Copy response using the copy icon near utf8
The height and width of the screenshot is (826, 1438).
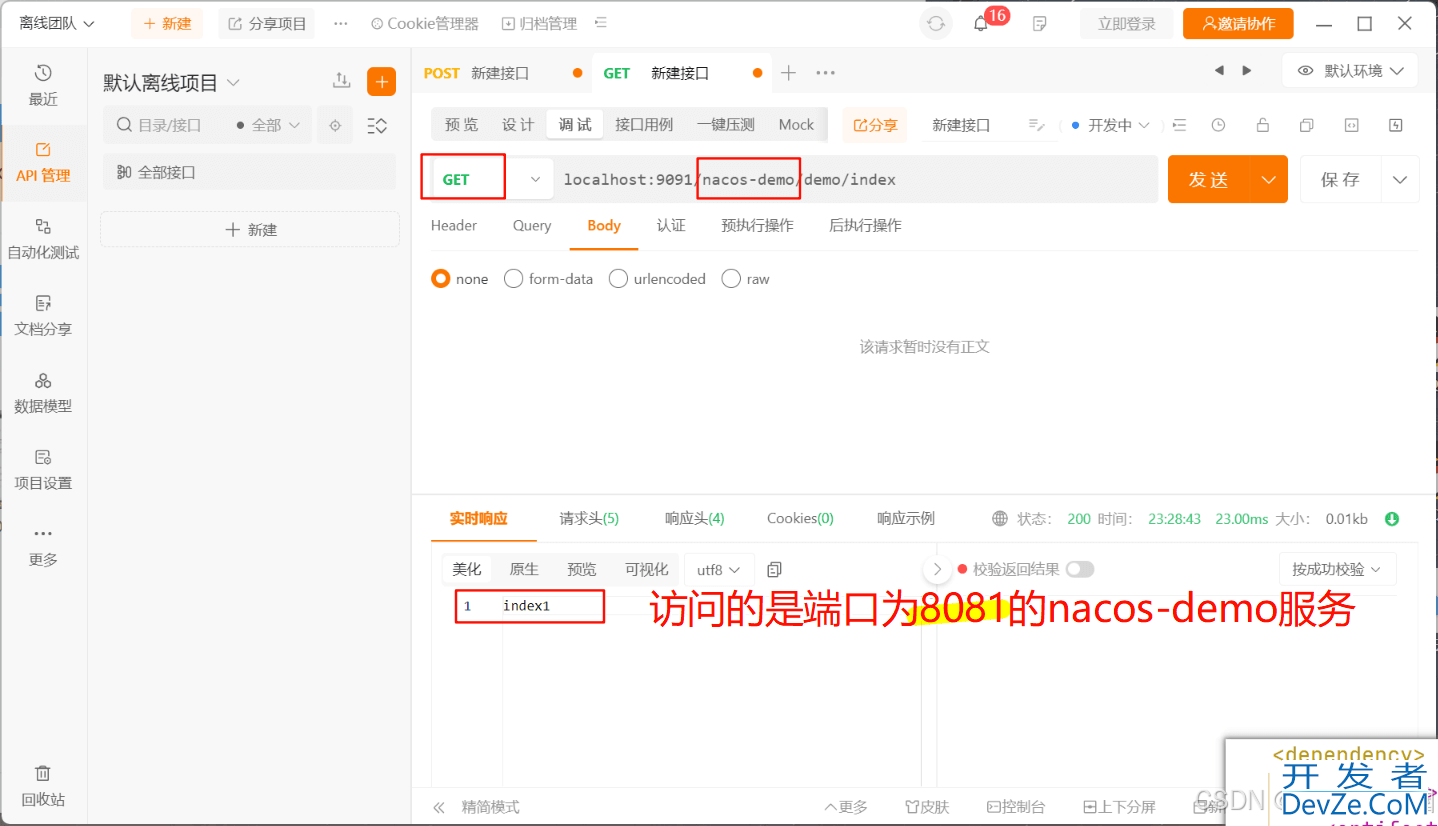pos(774,569)
